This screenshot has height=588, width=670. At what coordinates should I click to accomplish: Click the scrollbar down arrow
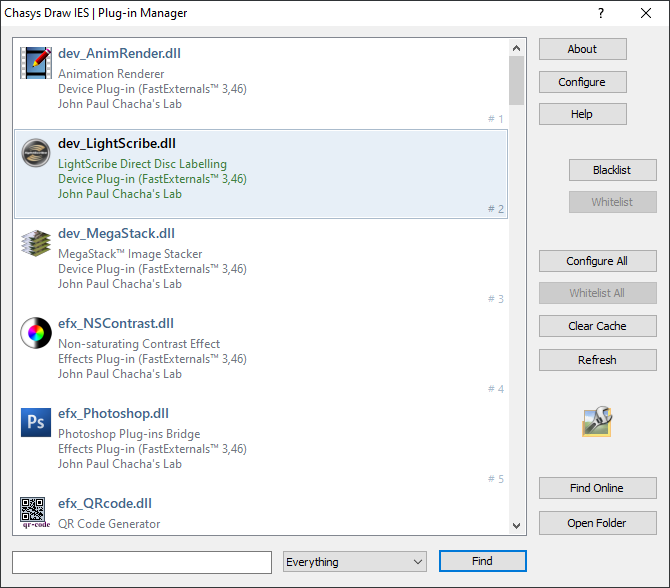[516, 526]
